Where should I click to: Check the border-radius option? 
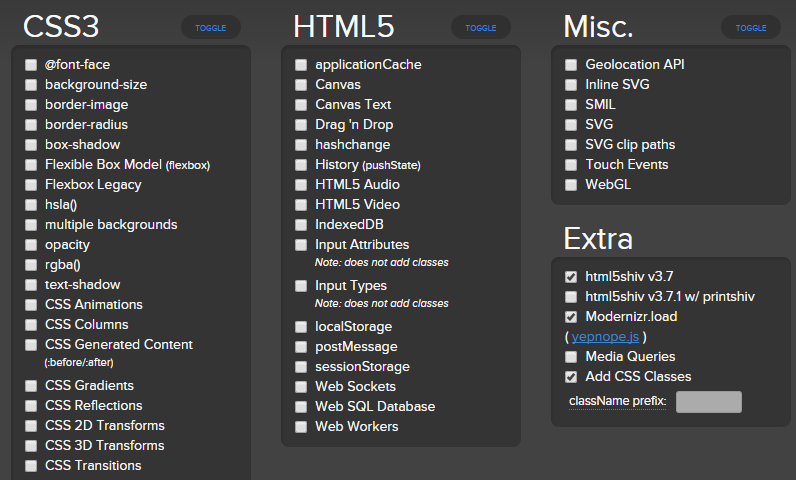pos(32,125)
